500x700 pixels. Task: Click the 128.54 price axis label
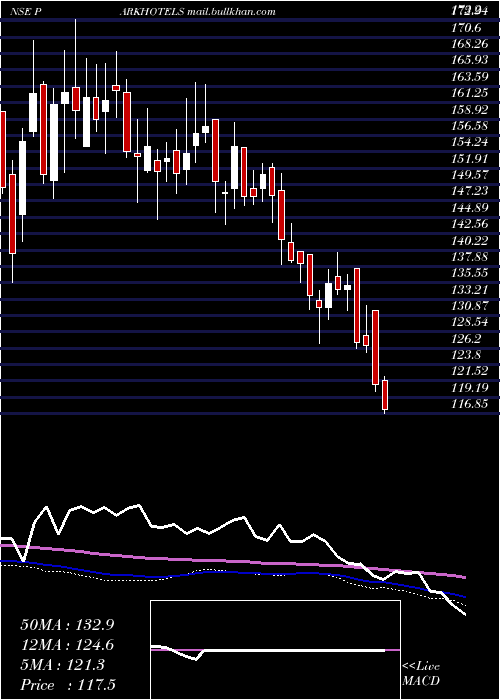tap(471, 322)
